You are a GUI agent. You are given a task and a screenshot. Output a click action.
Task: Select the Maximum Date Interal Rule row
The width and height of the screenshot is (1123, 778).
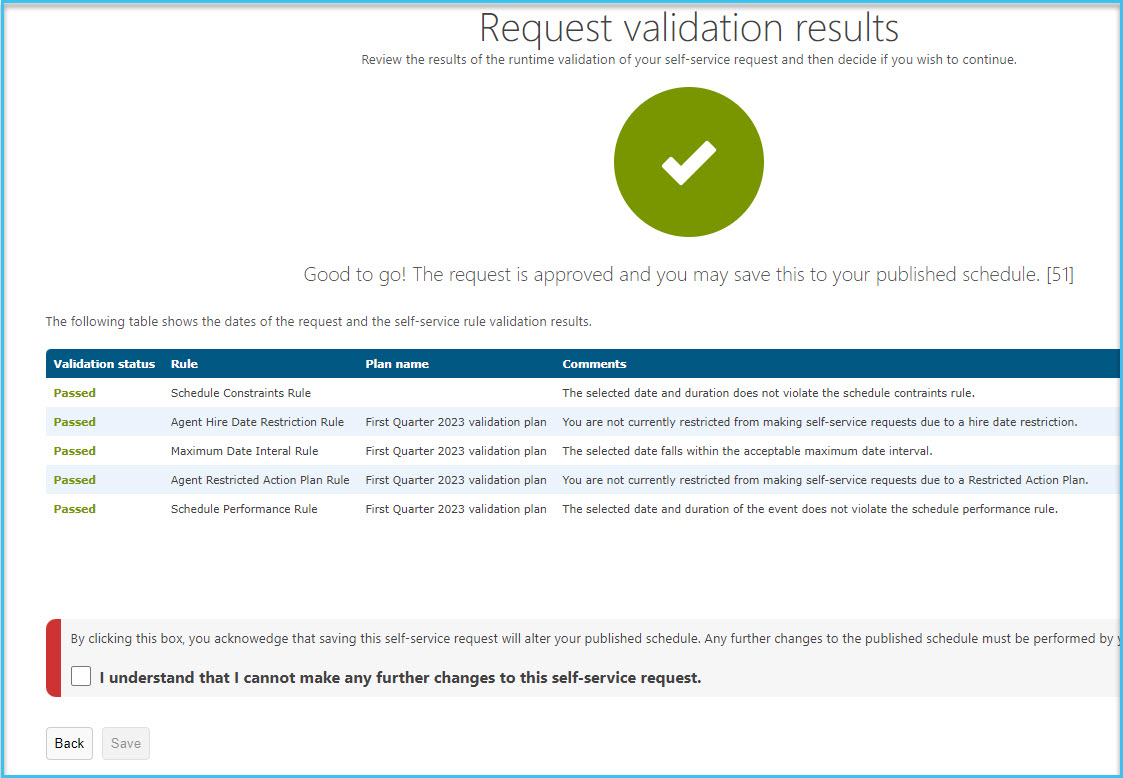[582, 451]
